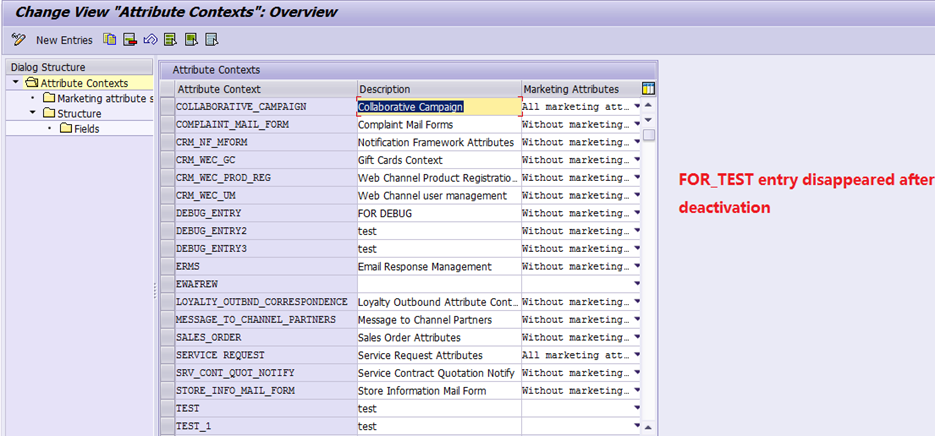The width and height of the screenshot is (935, 436).
Task: Open Marketing Attributes dropdown for LOYALTY_OUTBND_CORRESPONDENCE
Action: pos(637,302)
